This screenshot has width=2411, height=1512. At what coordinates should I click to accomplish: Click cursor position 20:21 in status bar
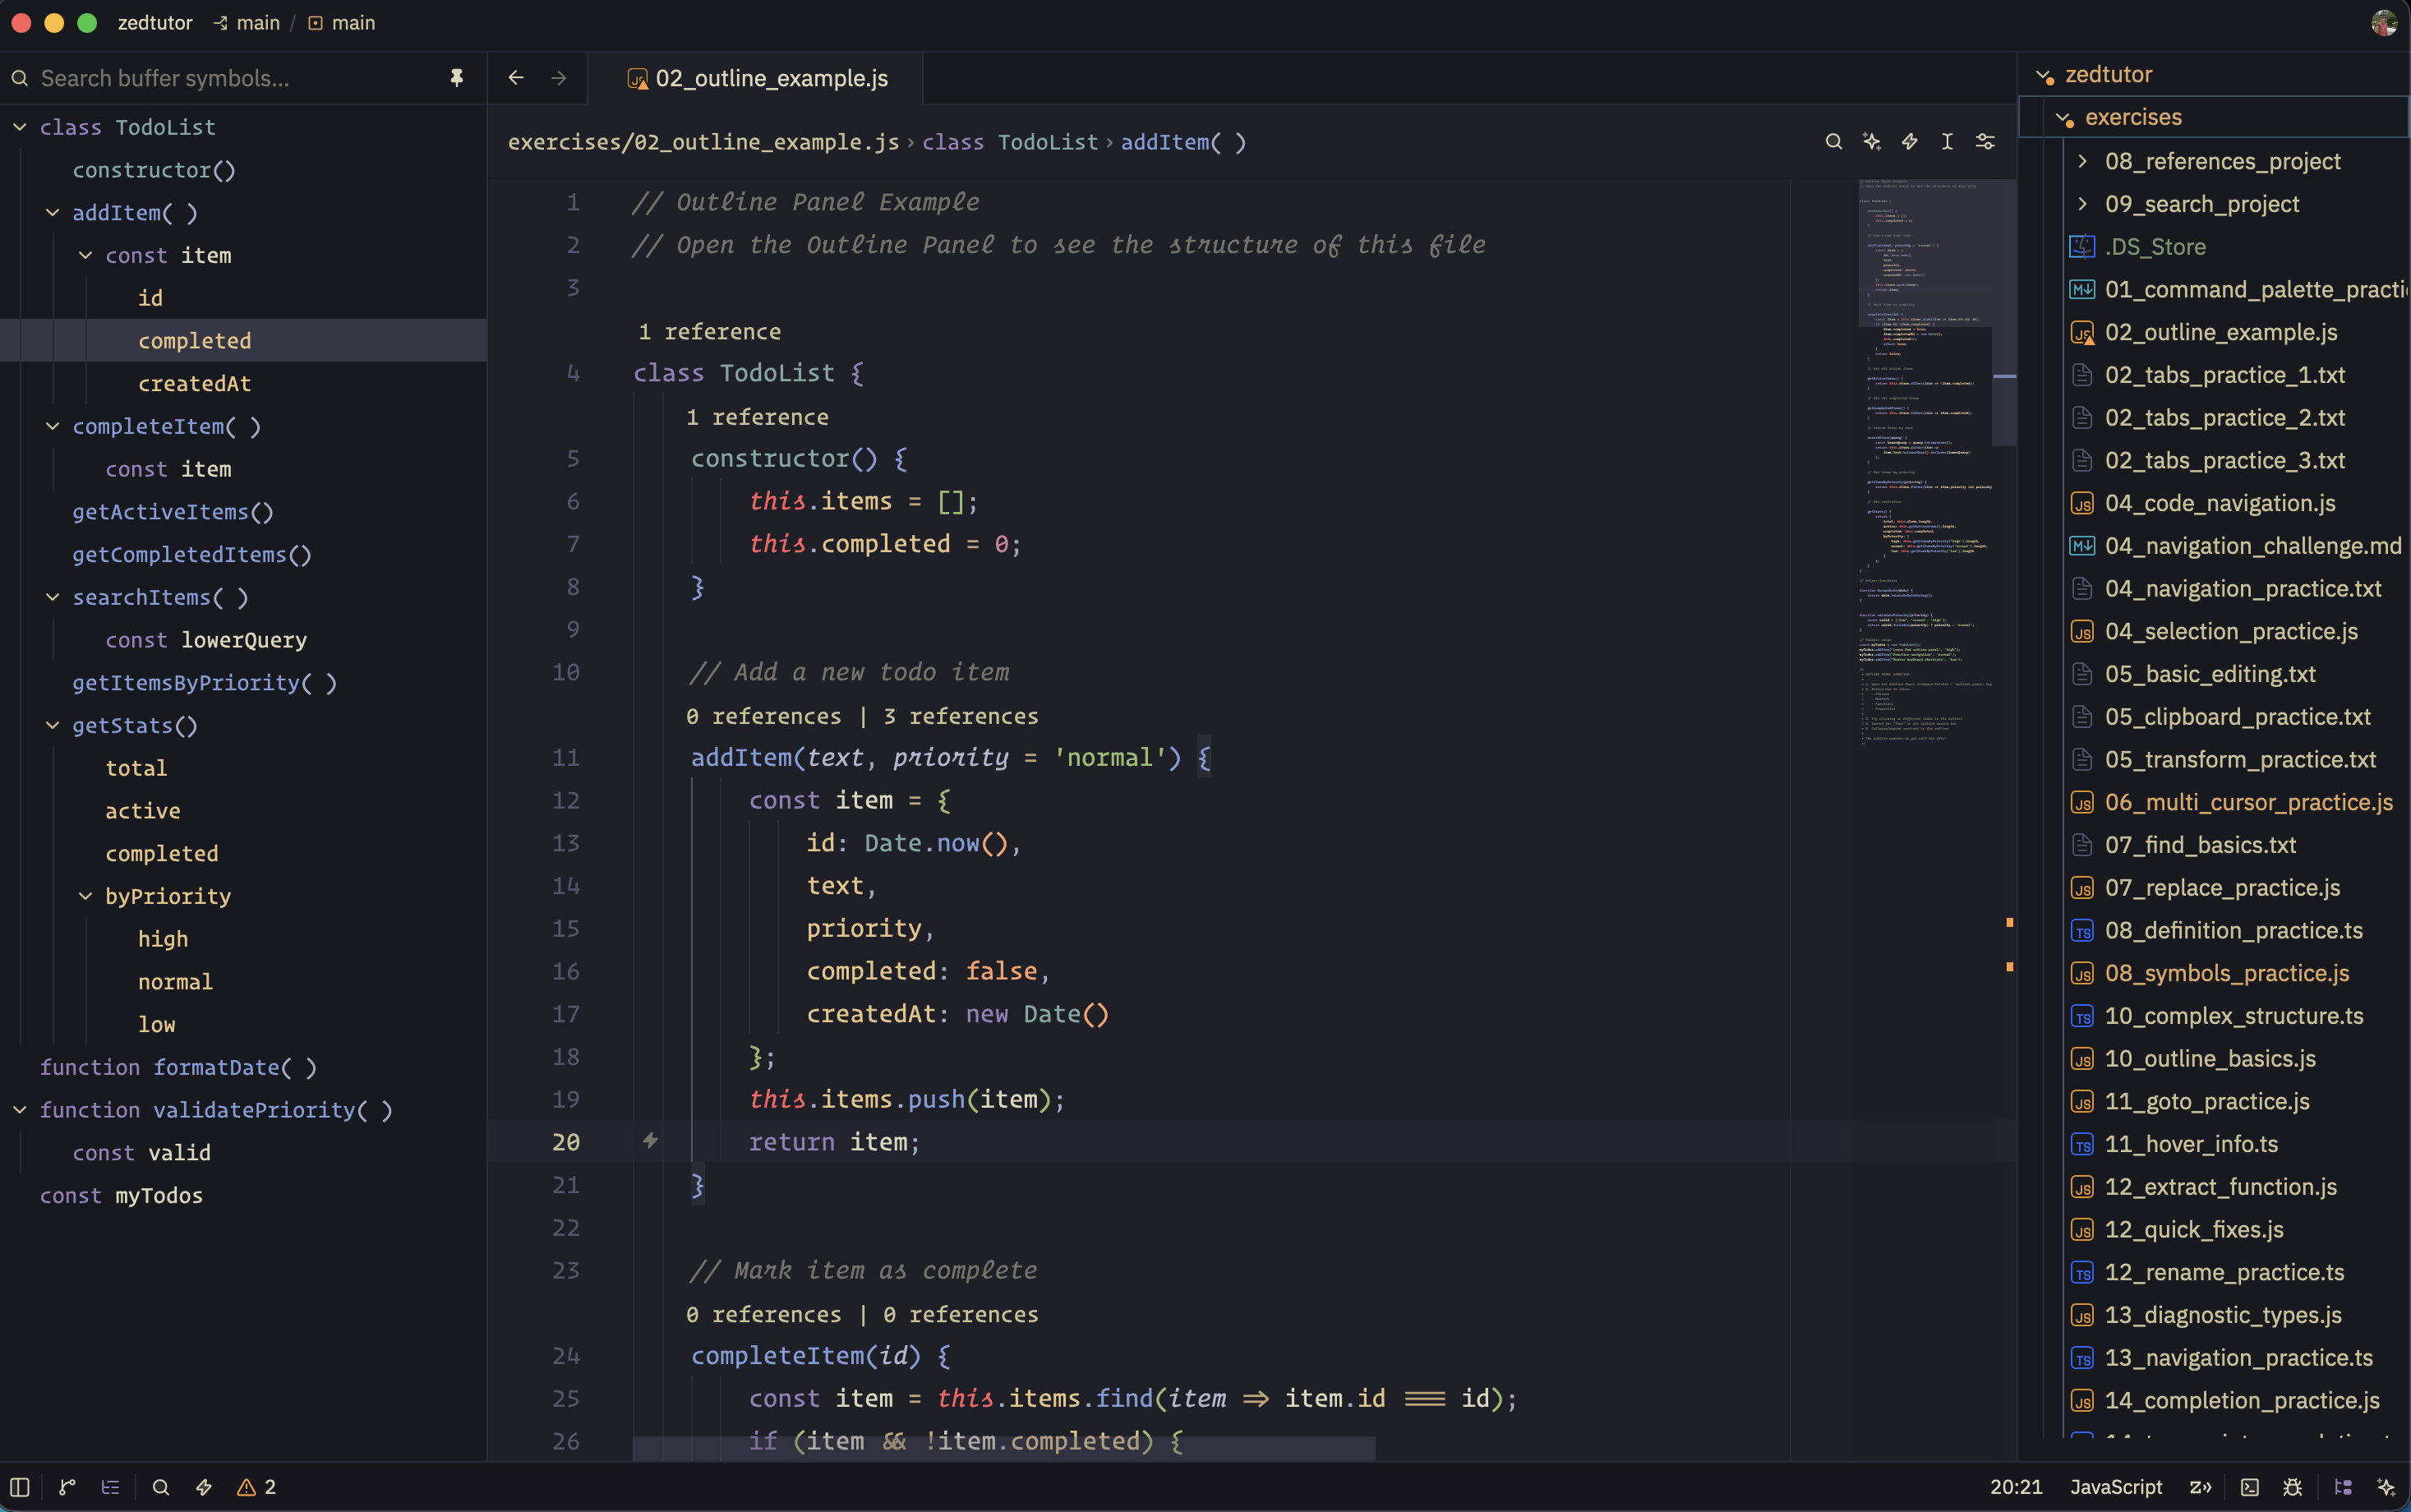[2016, 1487]
